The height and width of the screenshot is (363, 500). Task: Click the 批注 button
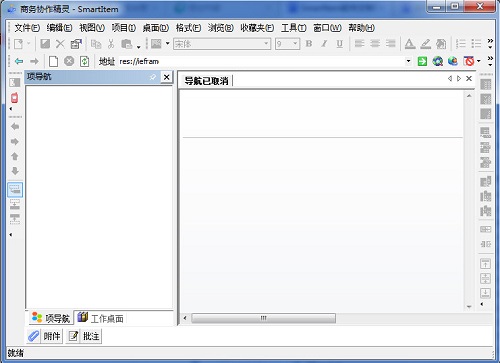(x=84, y=336)
